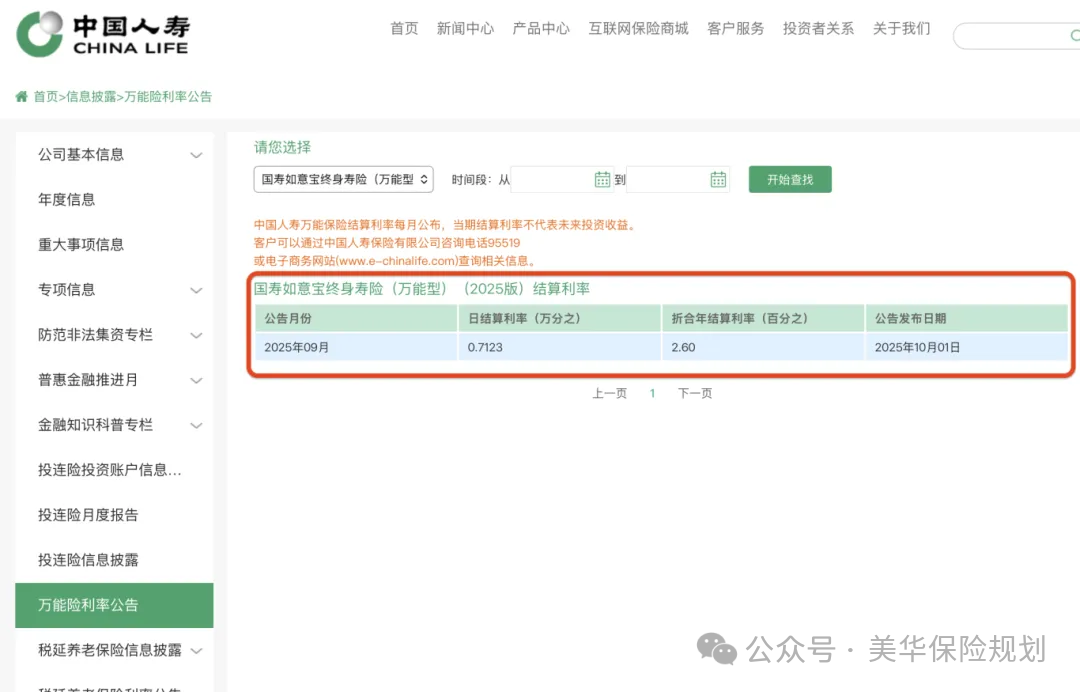
Task: Click the search magnifier icon
Action: coord(1075,35)
